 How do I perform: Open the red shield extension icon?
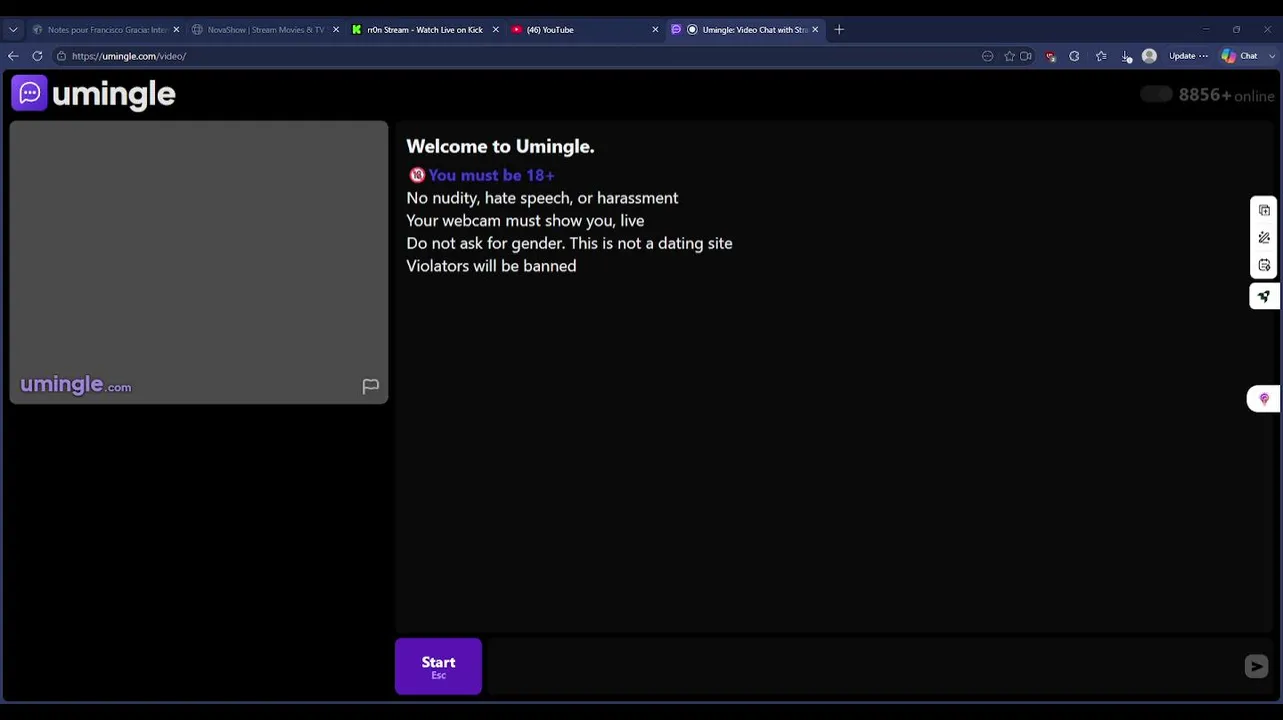(x=1050, y=56)
